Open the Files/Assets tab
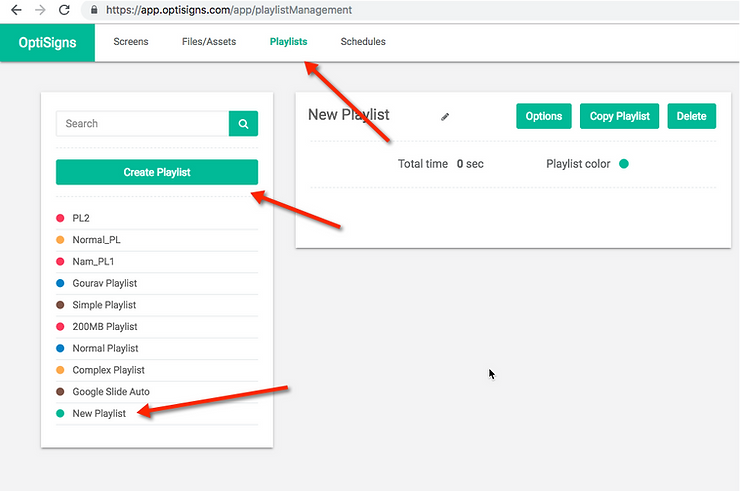This screenshot has width=740, height=491. [209, 42]
